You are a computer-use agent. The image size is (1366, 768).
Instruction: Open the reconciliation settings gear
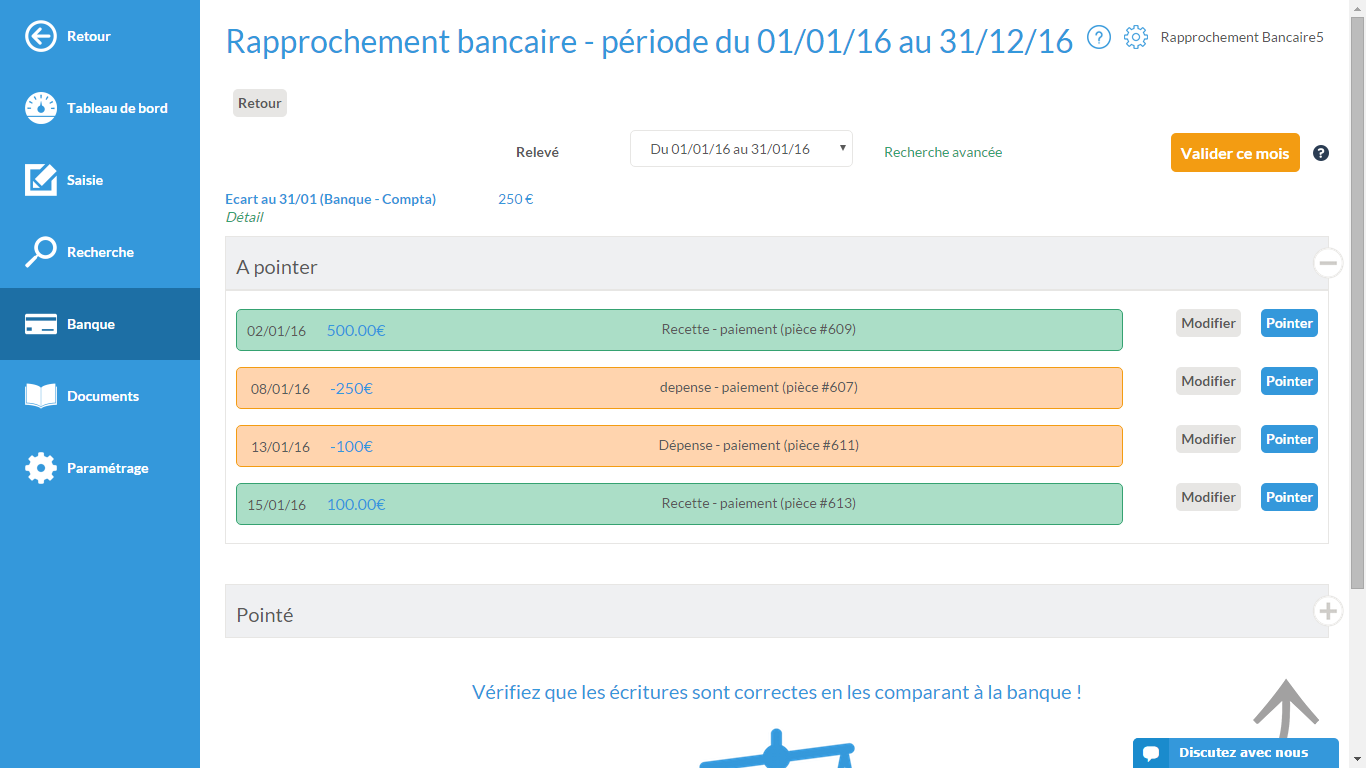[x=1136, y=37]
